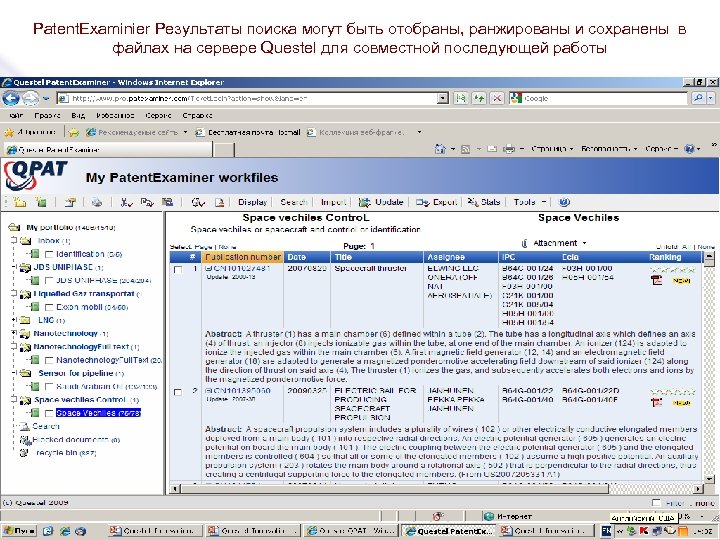Click the browser Forward arrow button
Screen dimensions: 720x540
(30, 98)
